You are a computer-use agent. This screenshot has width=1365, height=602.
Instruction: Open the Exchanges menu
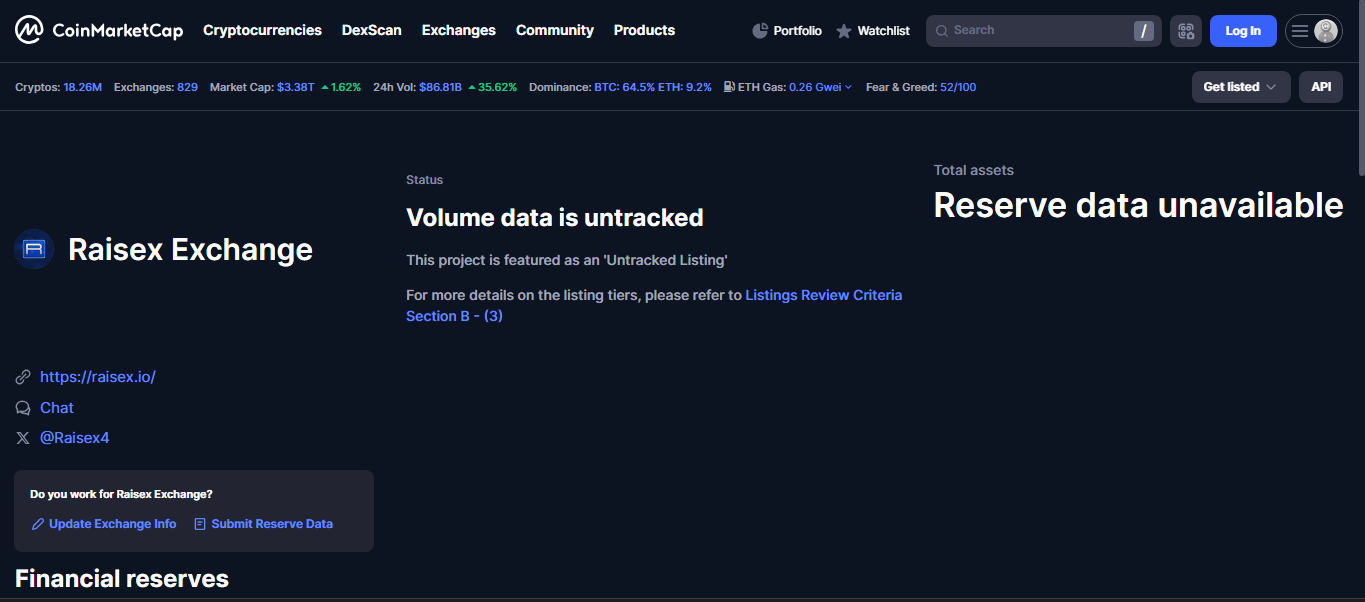(x=459, y=30)
